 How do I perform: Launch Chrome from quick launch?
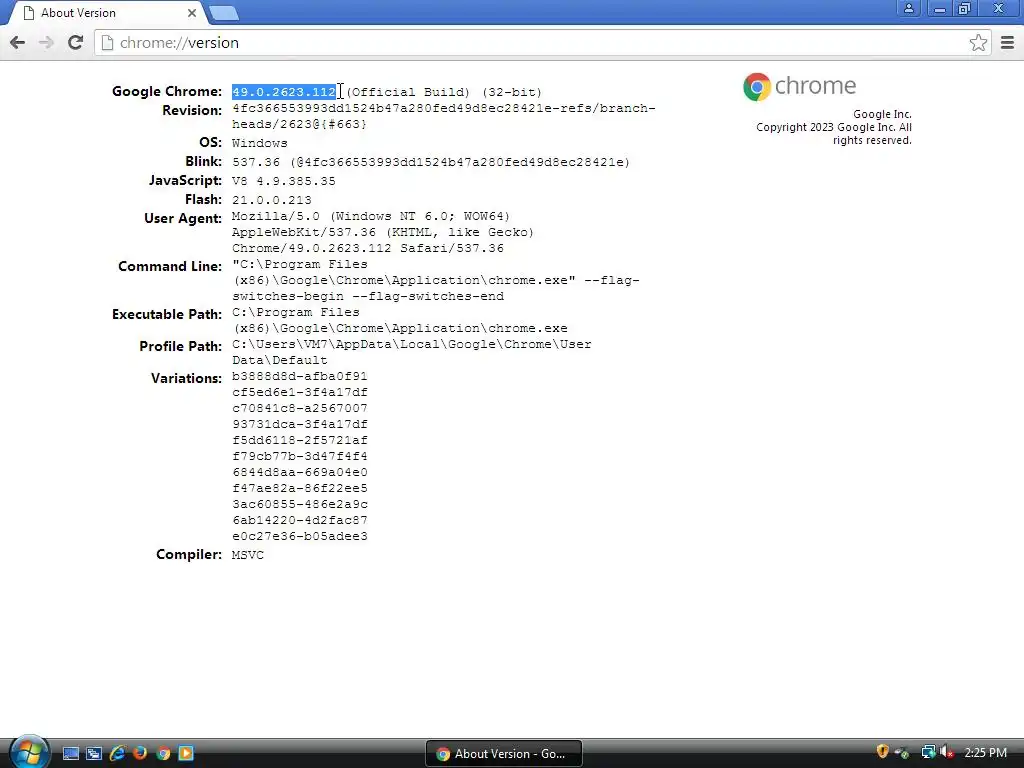(163, 754)
